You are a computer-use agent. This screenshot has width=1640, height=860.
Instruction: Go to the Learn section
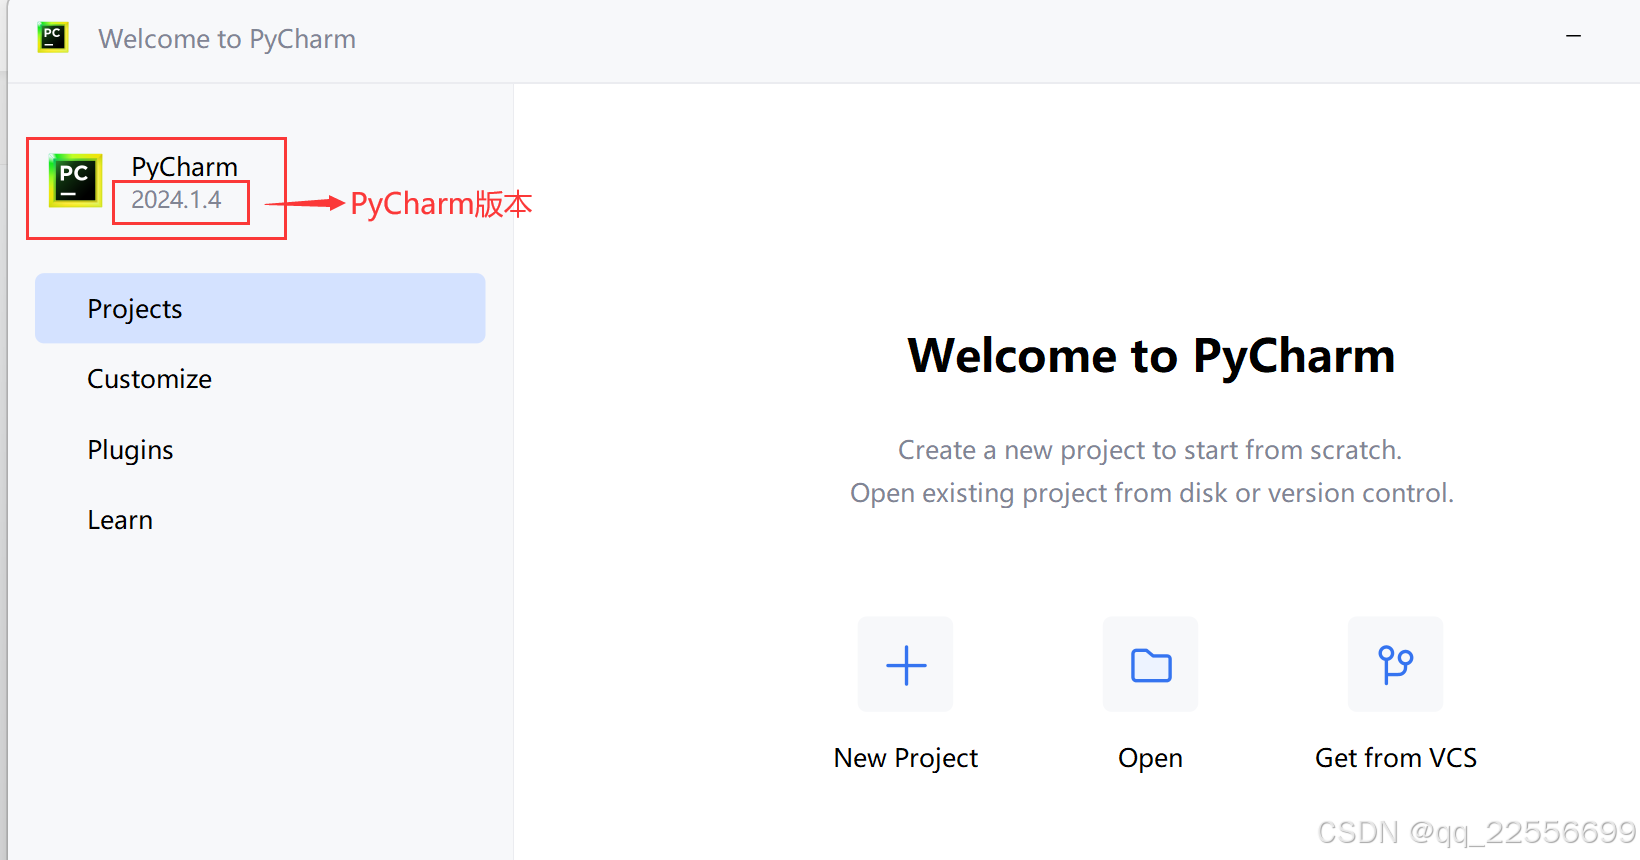[x=120, y=520]
